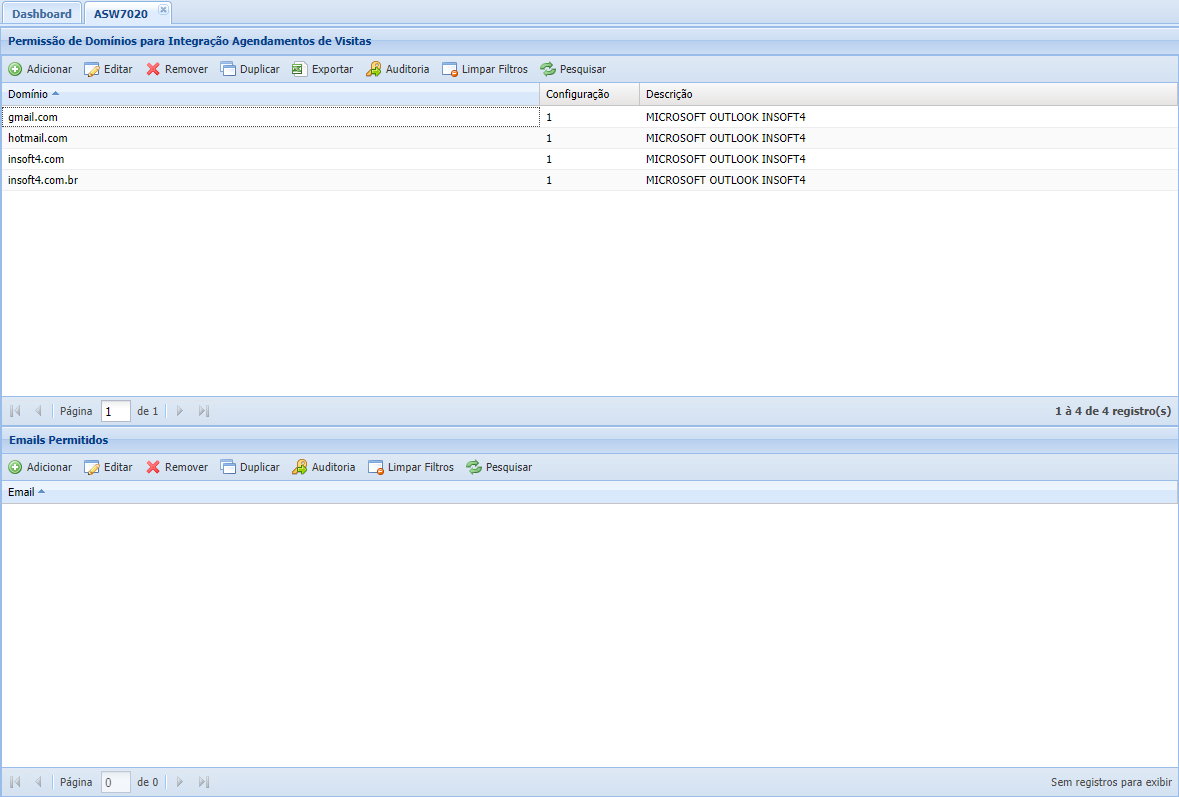Select the insoft4.com domain row
Image resolution: width=1179 pixels, height=797 pixels.
click(590, 159)
